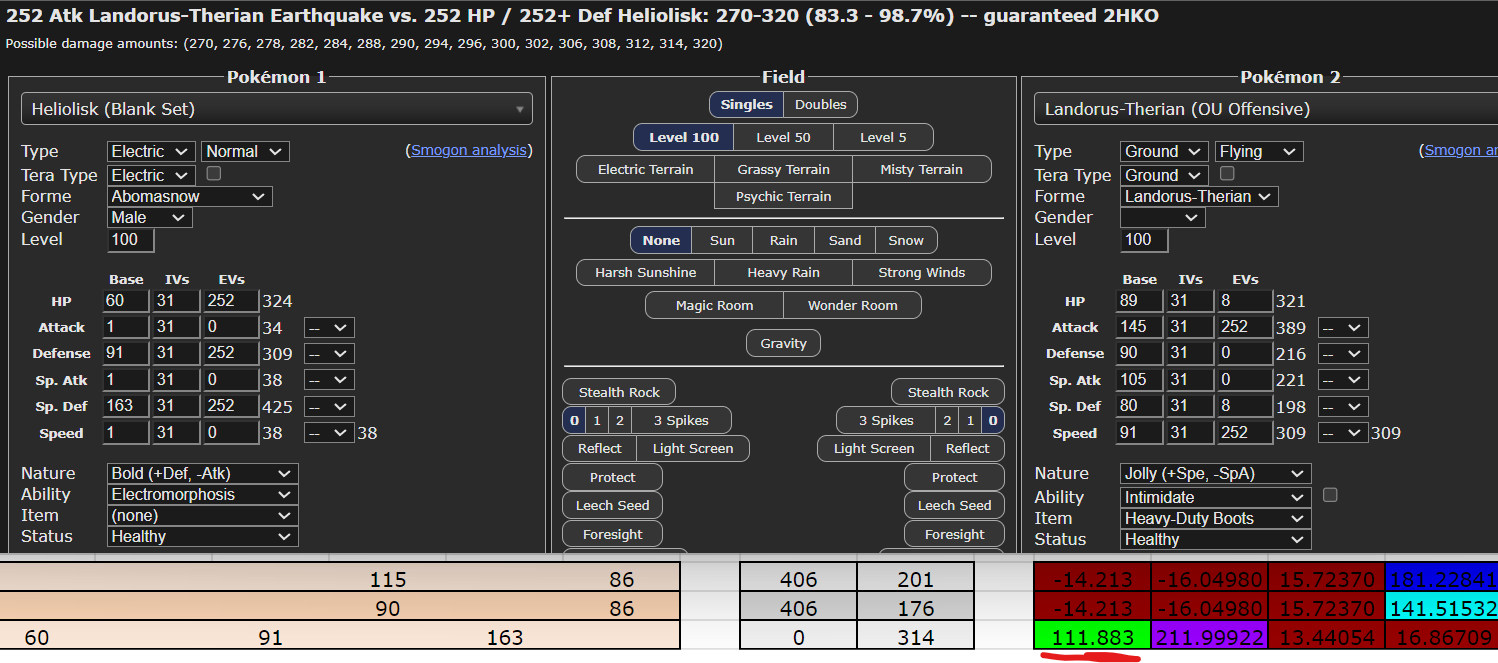
Task: Toggle Stealth Rock on Pokémon 1's side
Action: tap(619, 392)
